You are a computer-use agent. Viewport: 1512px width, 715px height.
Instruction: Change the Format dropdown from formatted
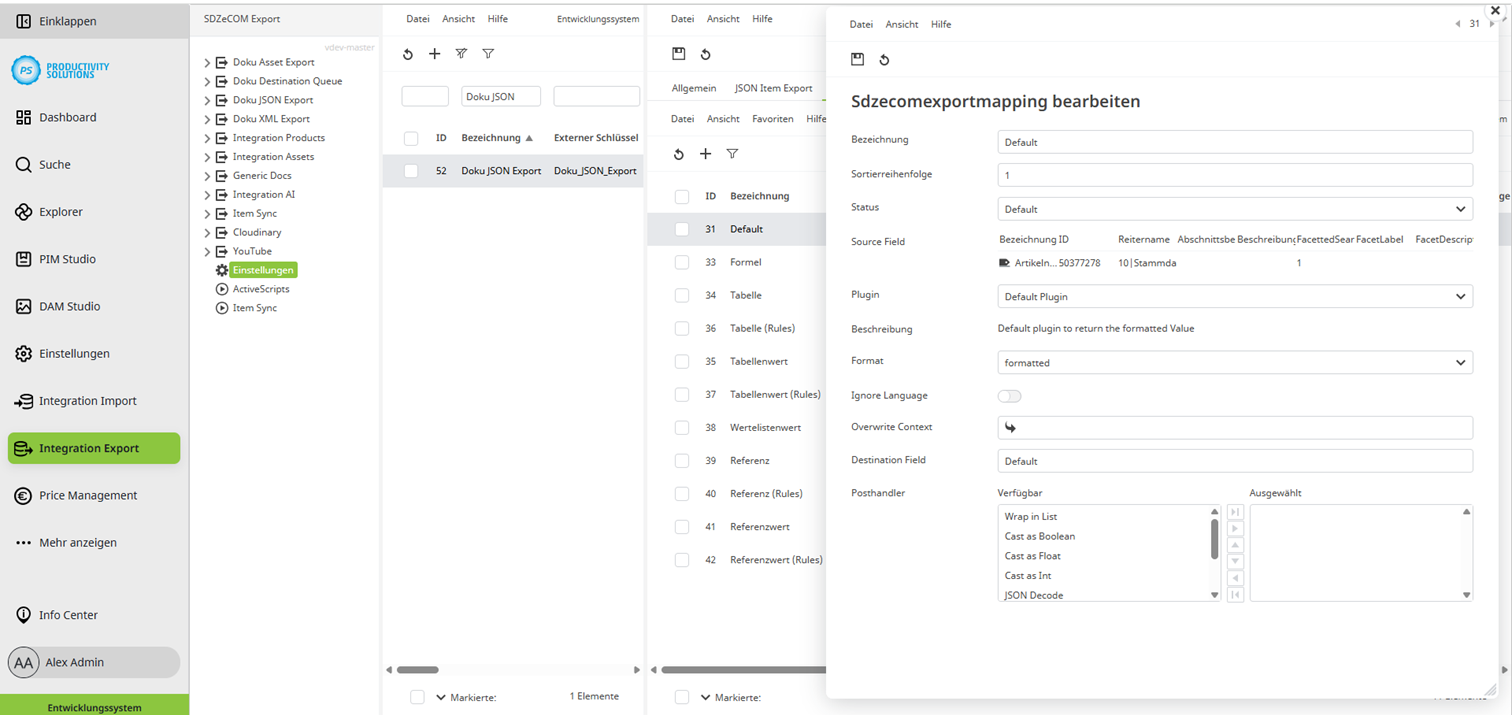coord(1234,361)
